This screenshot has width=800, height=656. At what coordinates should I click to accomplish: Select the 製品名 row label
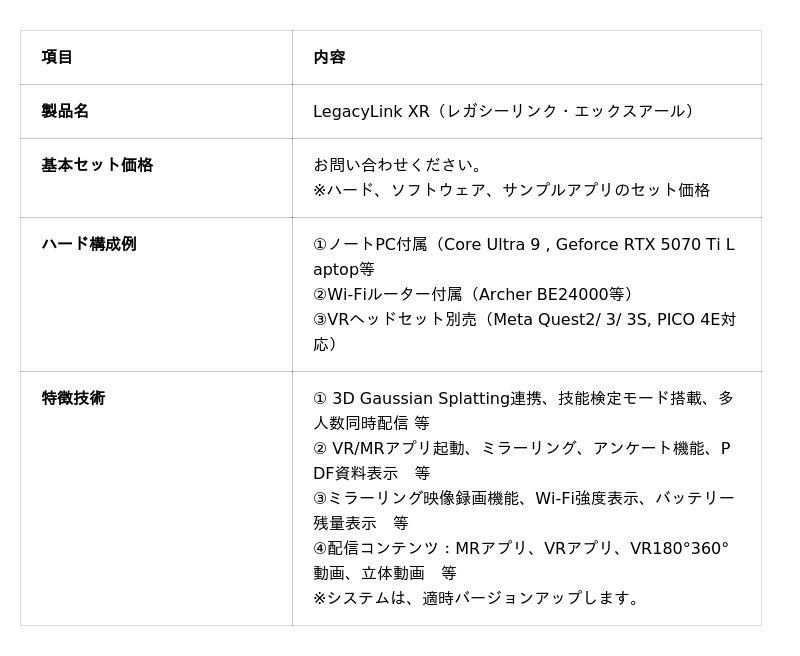tap(65, 111)
